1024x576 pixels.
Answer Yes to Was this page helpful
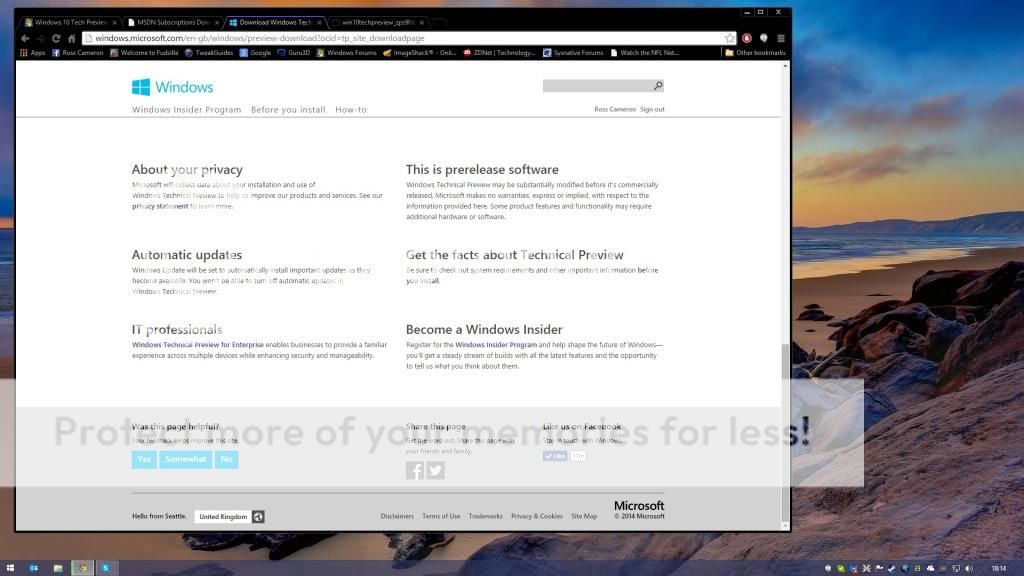[x=144, y=459]
